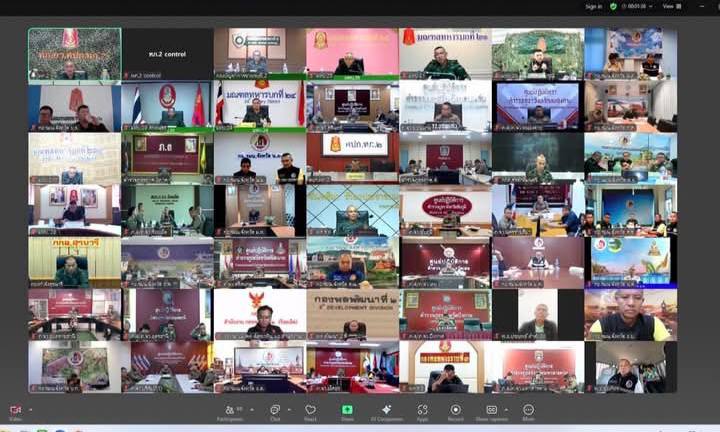Screen dimensions: 720x432
Task: Toggle meeting recording with Record
Action: point(456,410)
